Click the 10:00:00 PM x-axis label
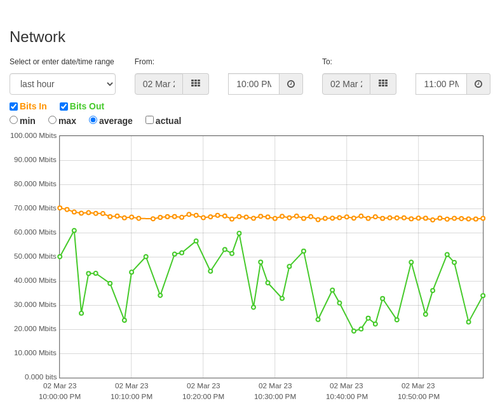 pyautogui.click(x=60, y=397)
